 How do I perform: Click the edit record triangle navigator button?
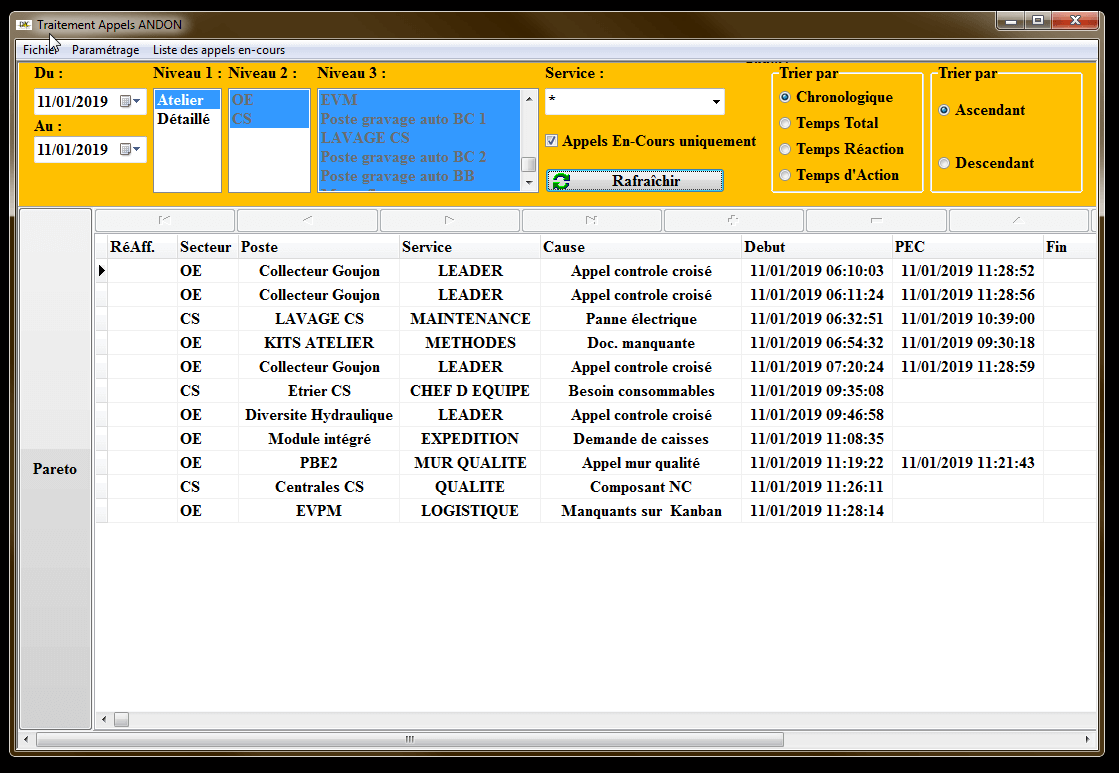click(1018, 221)
